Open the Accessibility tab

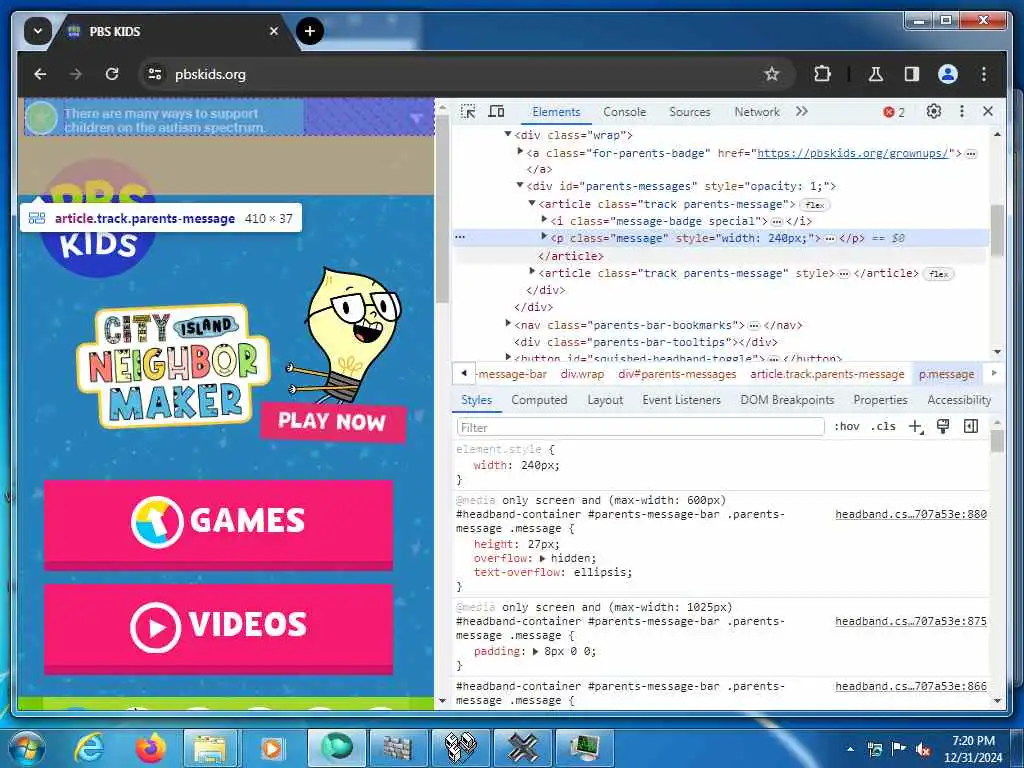point(959,400)
